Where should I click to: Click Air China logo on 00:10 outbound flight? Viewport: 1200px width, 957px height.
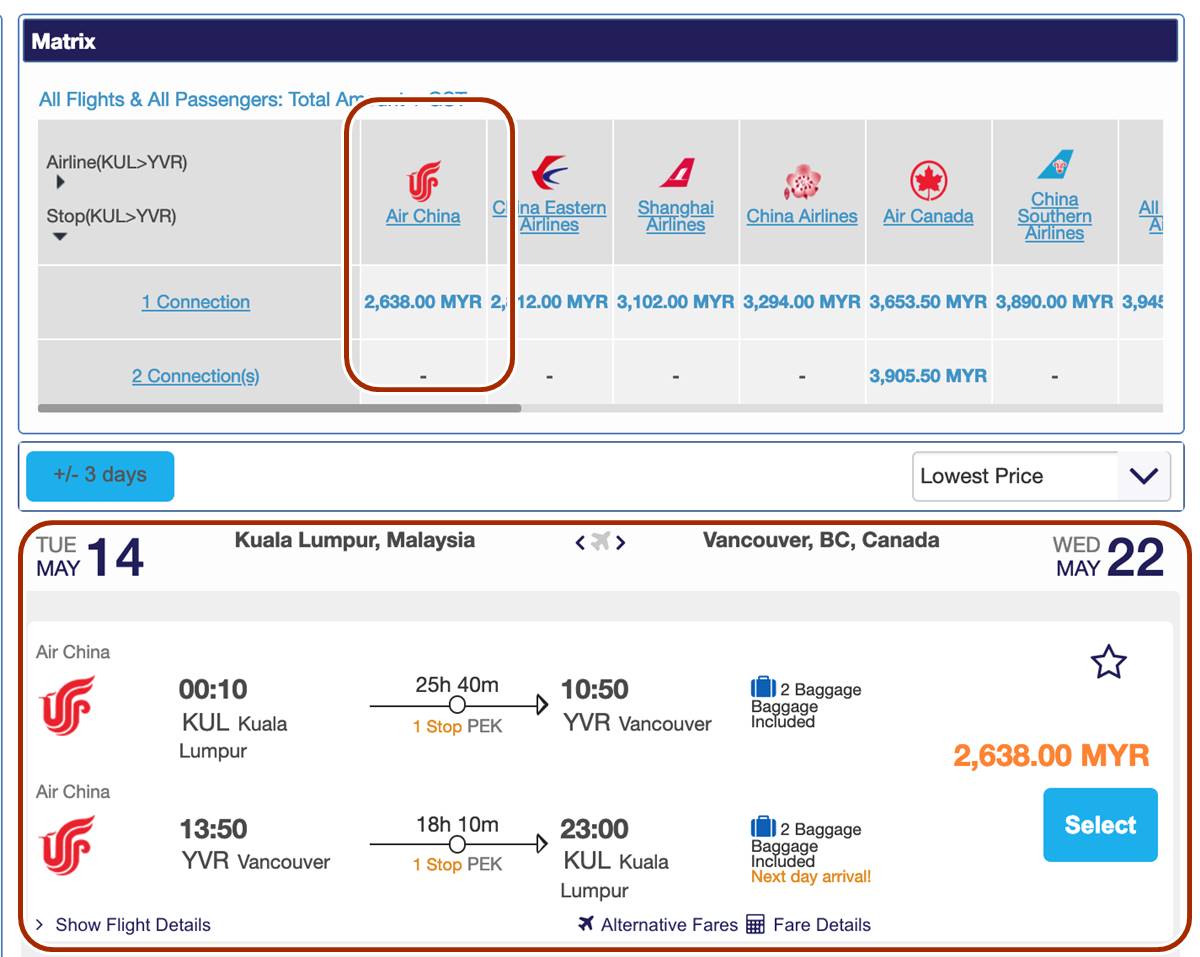68,705
